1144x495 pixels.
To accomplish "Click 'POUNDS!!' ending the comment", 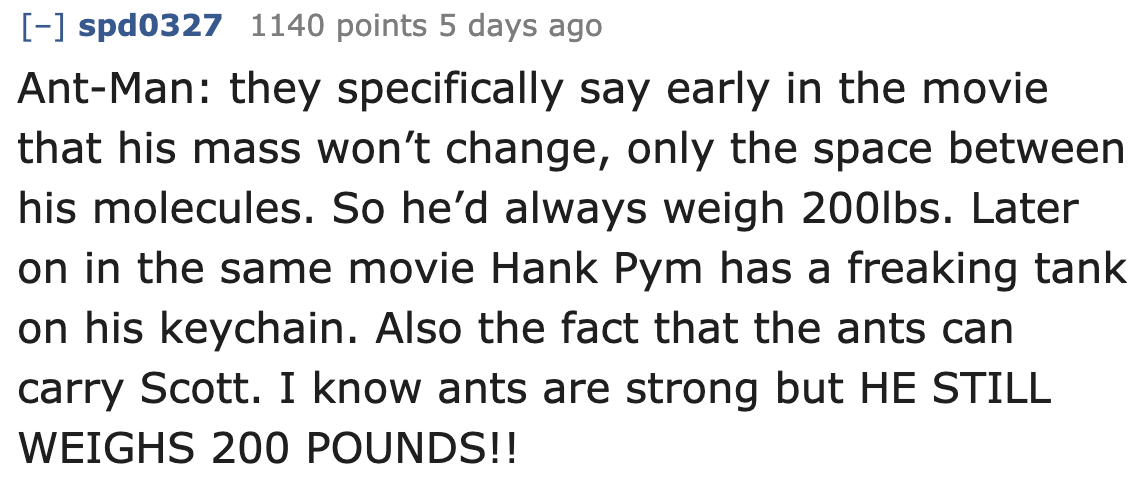I will coord(410,450).
